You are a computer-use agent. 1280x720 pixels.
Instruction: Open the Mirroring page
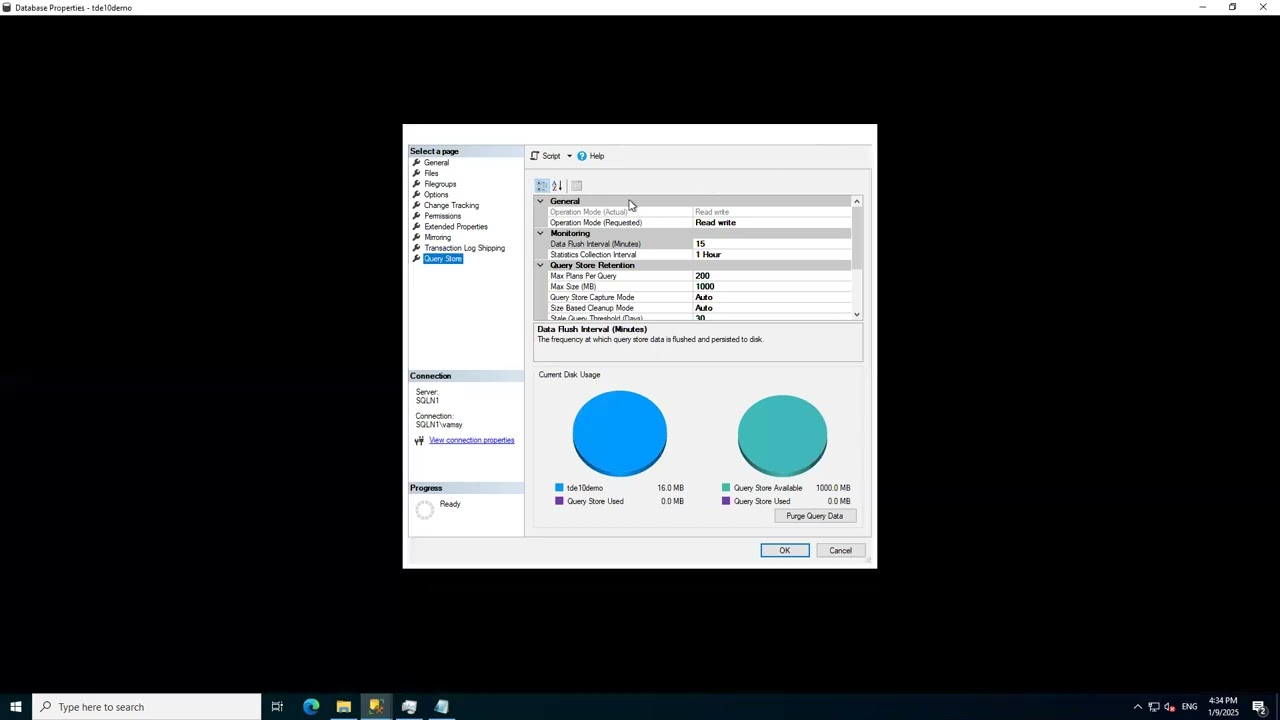pos(437,237)
